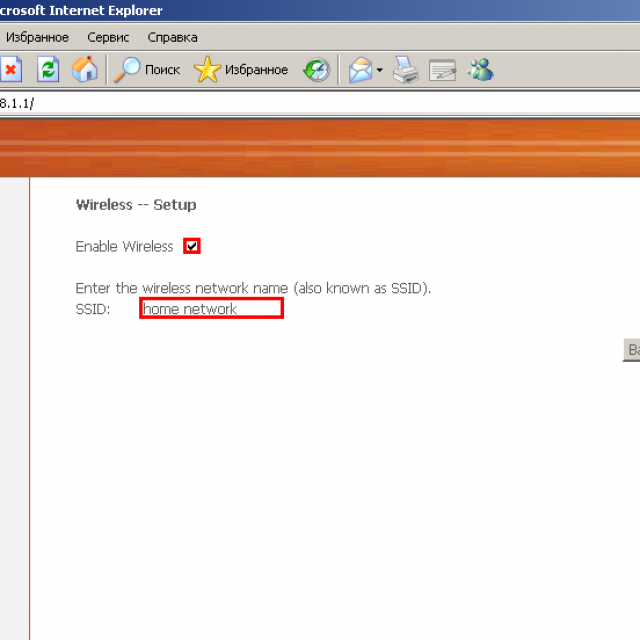Image resolution: width=640 pixels, height=640 pixels.
Task: Open the Сервис menu
Action: pos(108,37)
